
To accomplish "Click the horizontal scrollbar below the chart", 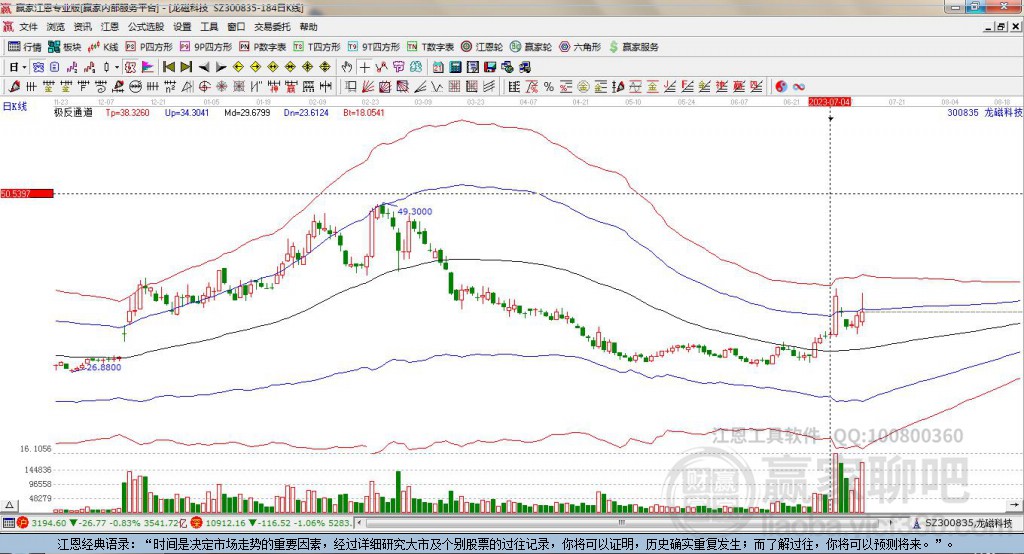I will point(600,522).
